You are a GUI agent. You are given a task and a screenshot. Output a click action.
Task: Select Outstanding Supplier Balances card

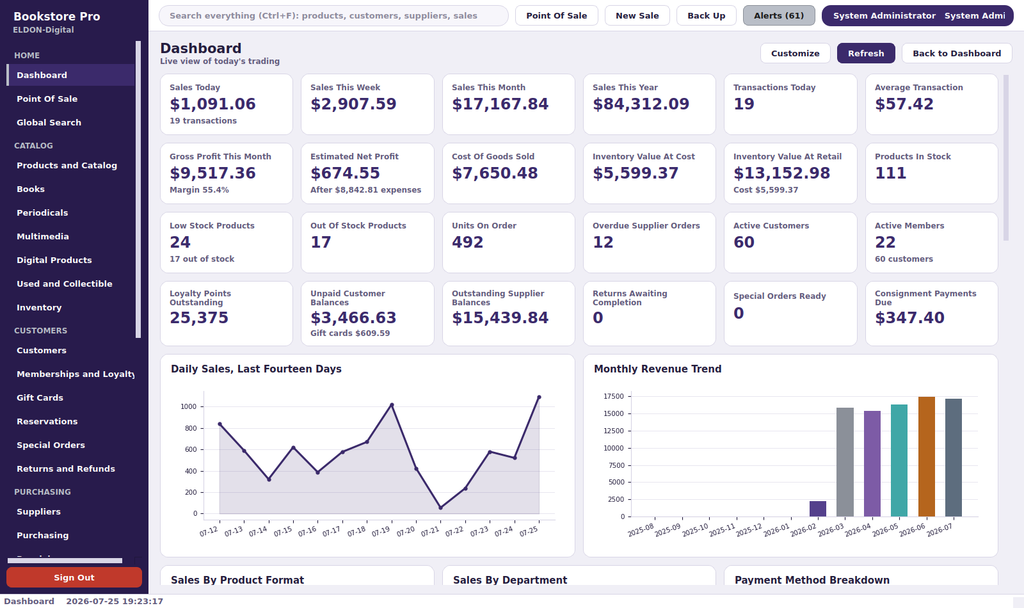point(508,313)
